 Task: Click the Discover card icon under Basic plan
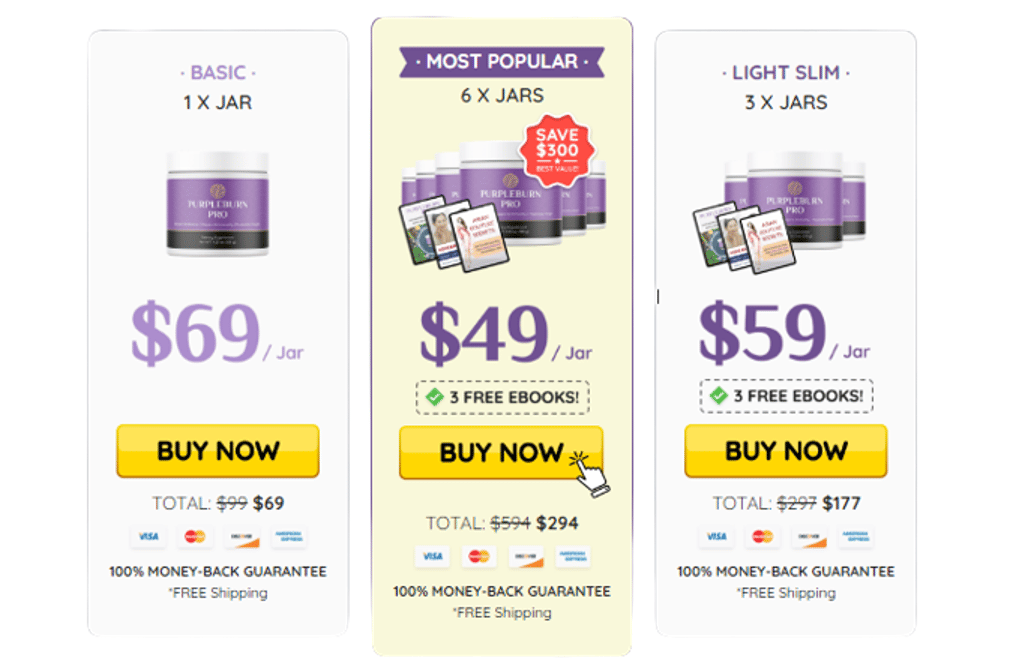pyautogui.click(x=242, y=537)
